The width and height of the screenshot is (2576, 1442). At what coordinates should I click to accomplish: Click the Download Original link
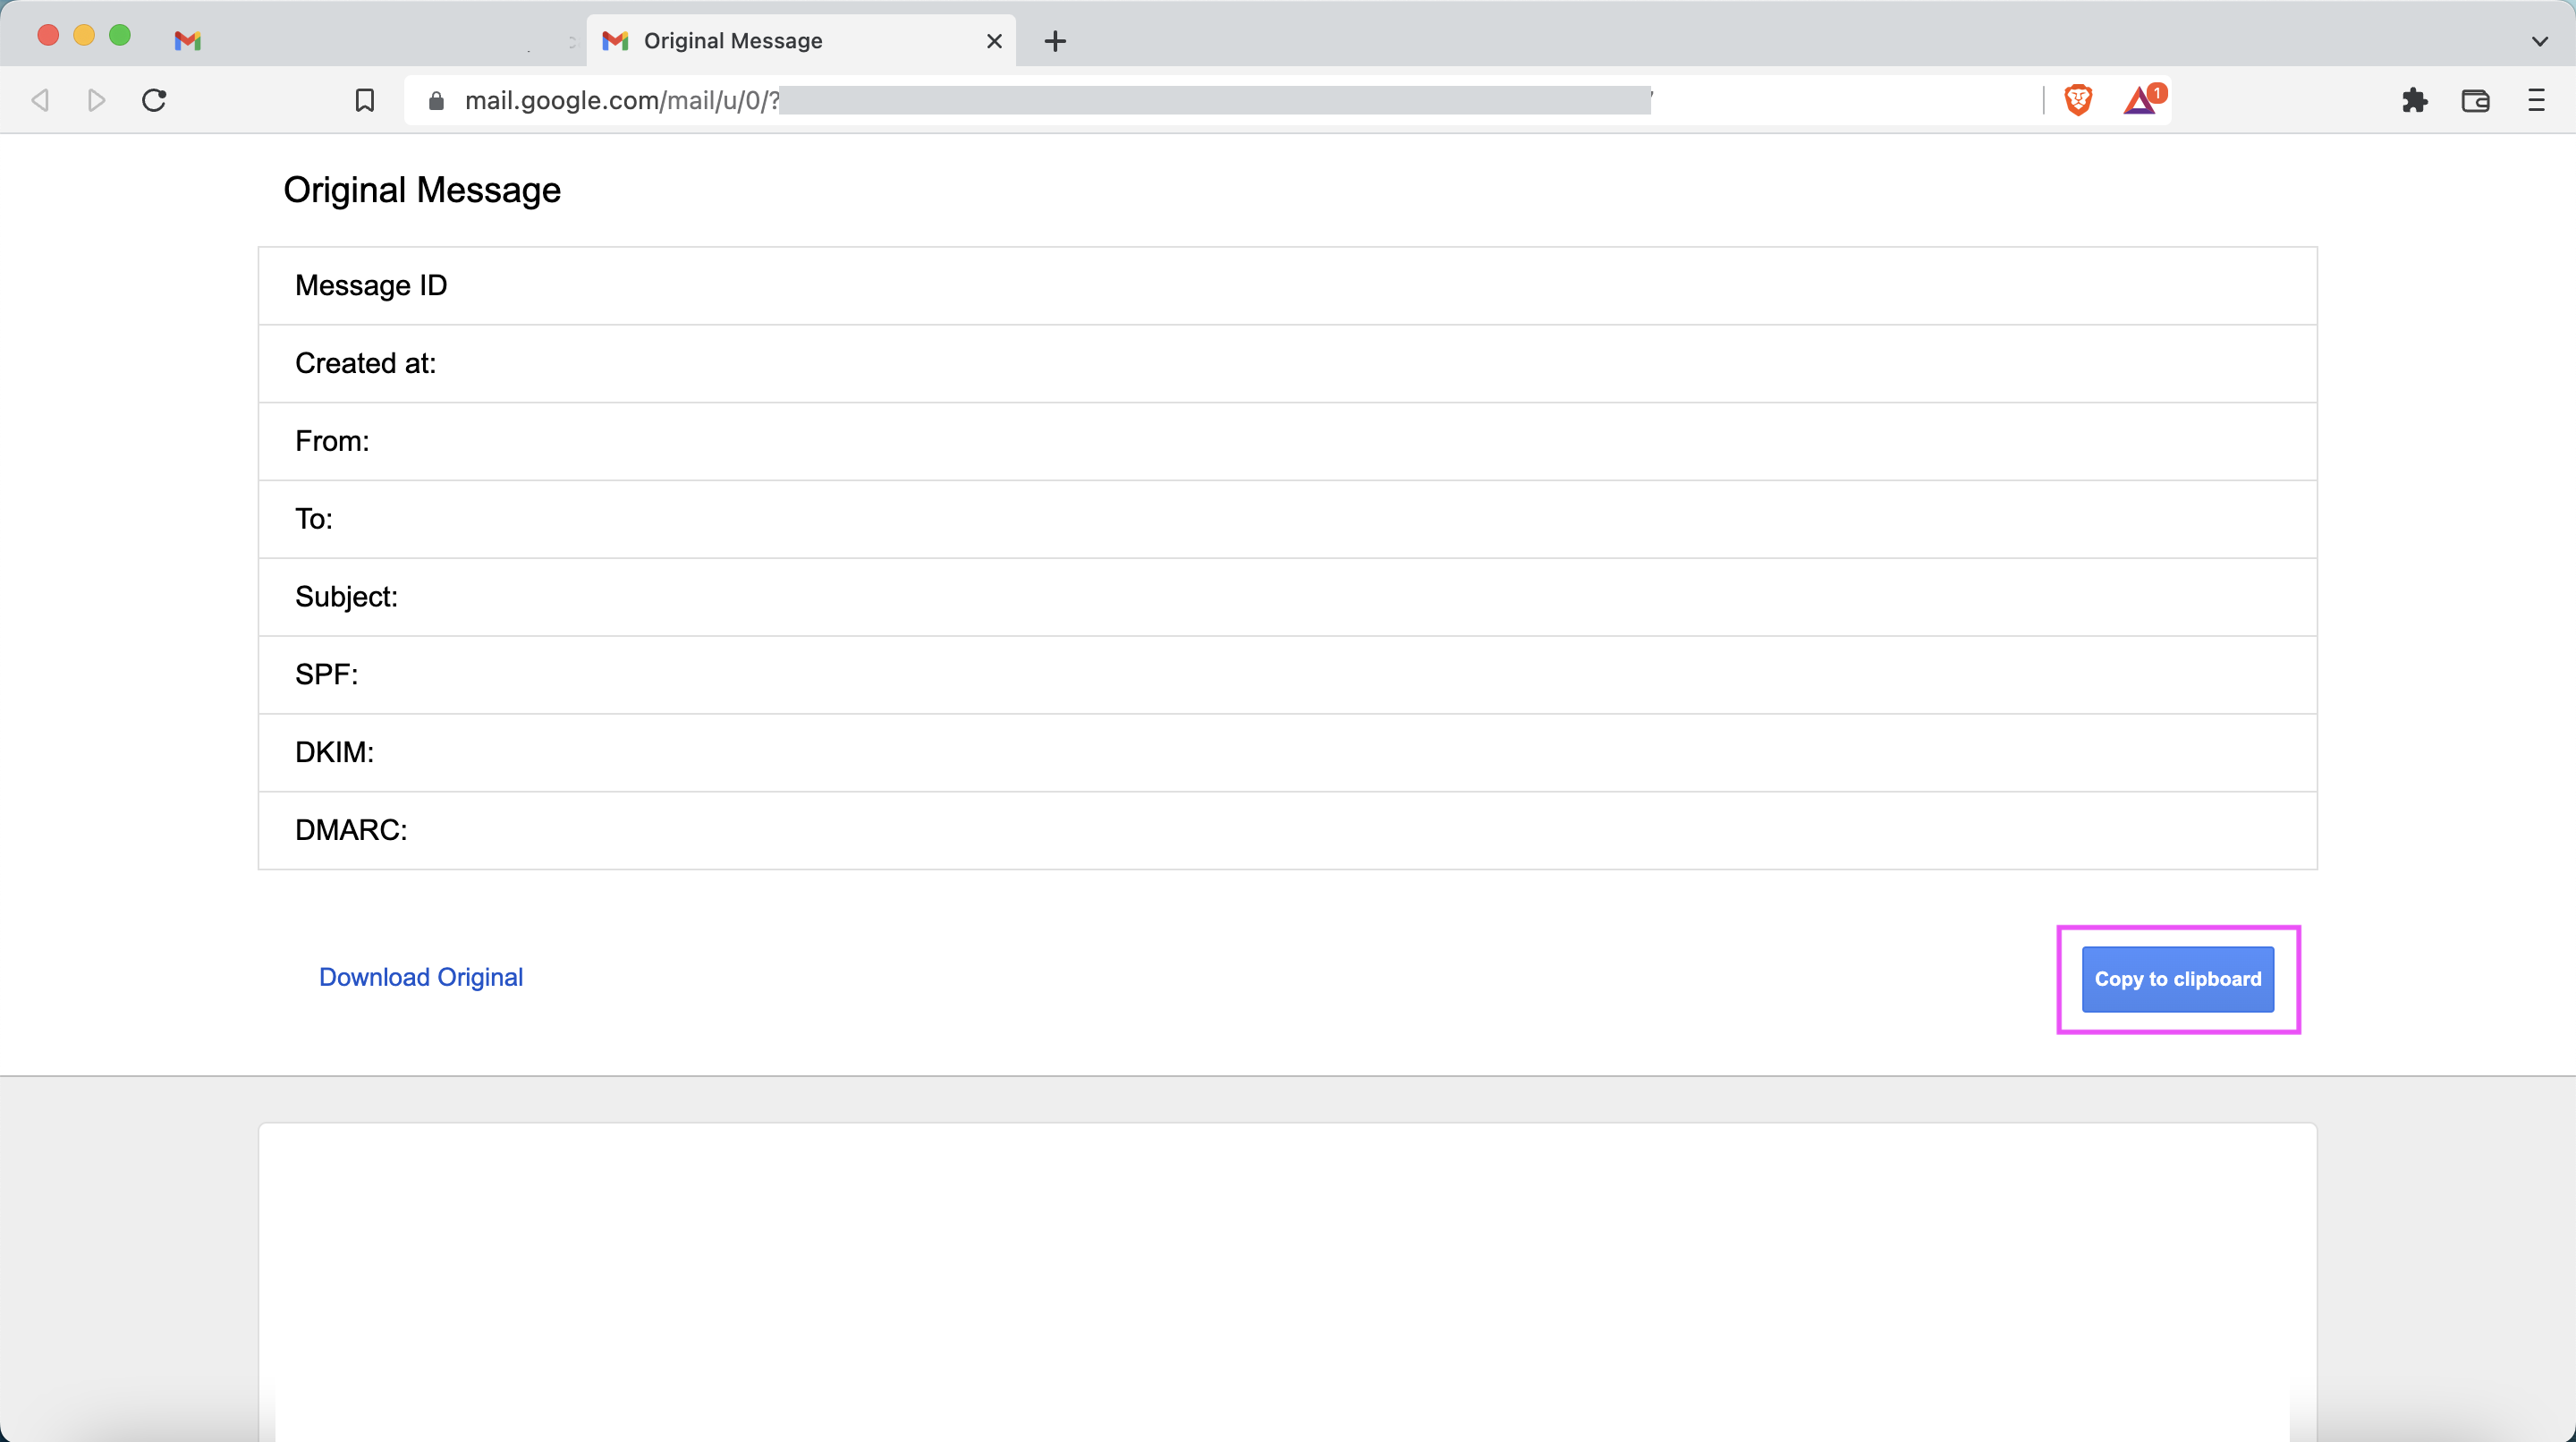point(420,977)
